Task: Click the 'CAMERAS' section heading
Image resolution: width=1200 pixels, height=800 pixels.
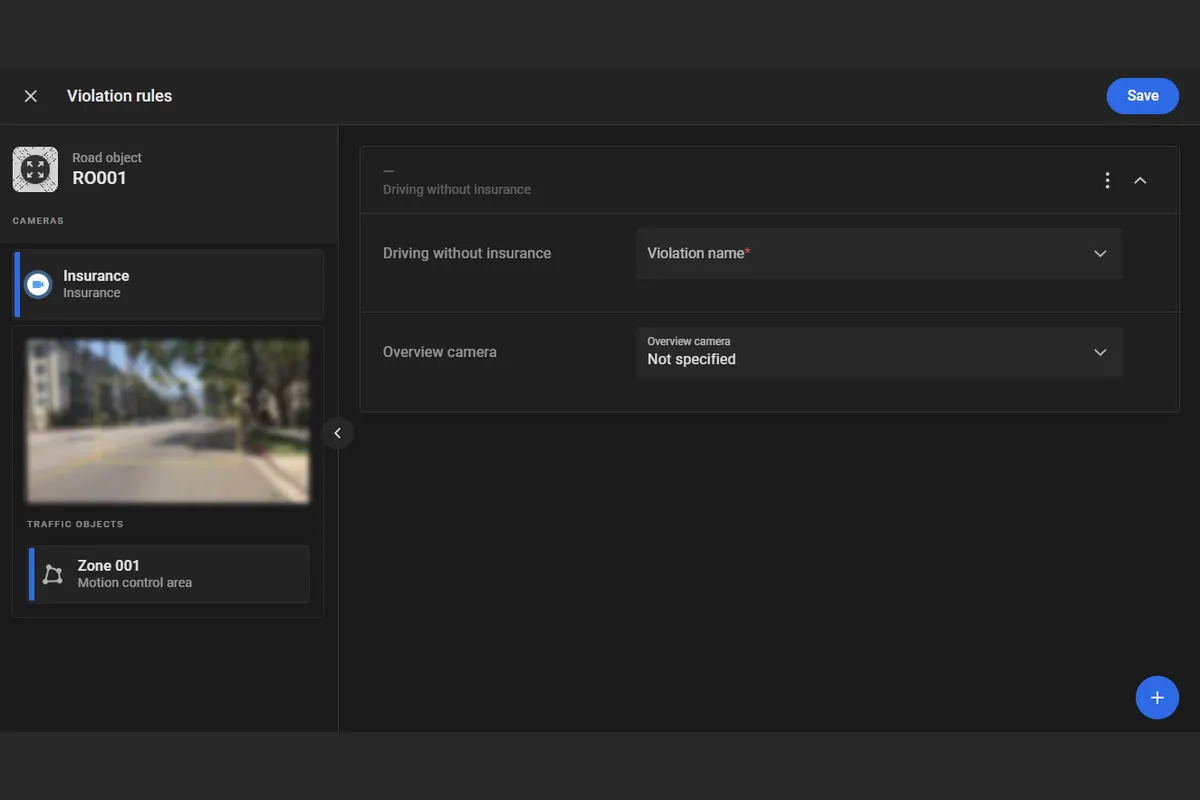Action: [x=38, y=220]
